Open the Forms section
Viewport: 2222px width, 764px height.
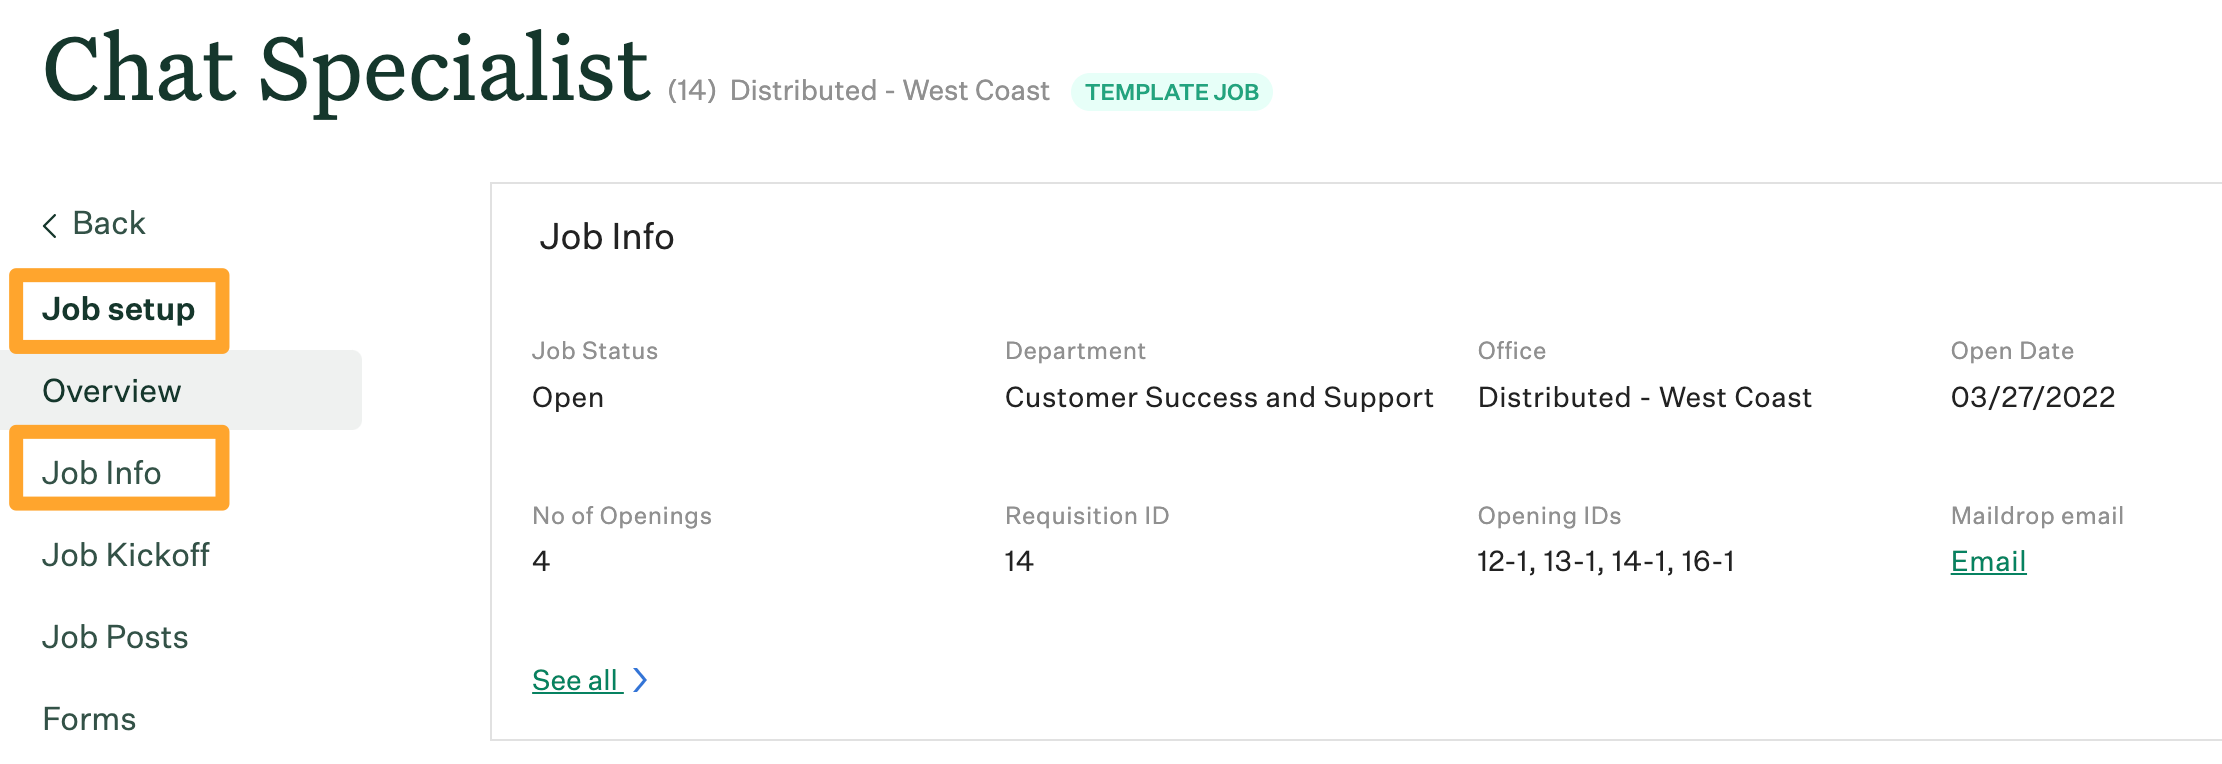pyautogui.click(x=89, y=717)
